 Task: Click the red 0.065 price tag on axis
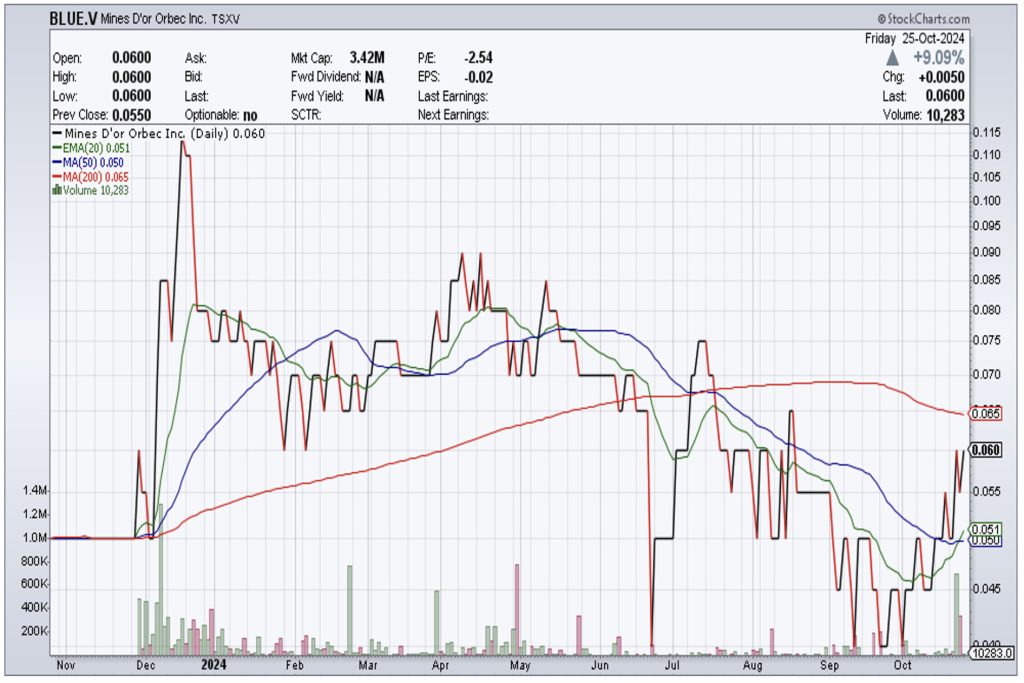(x=987, y=413)
